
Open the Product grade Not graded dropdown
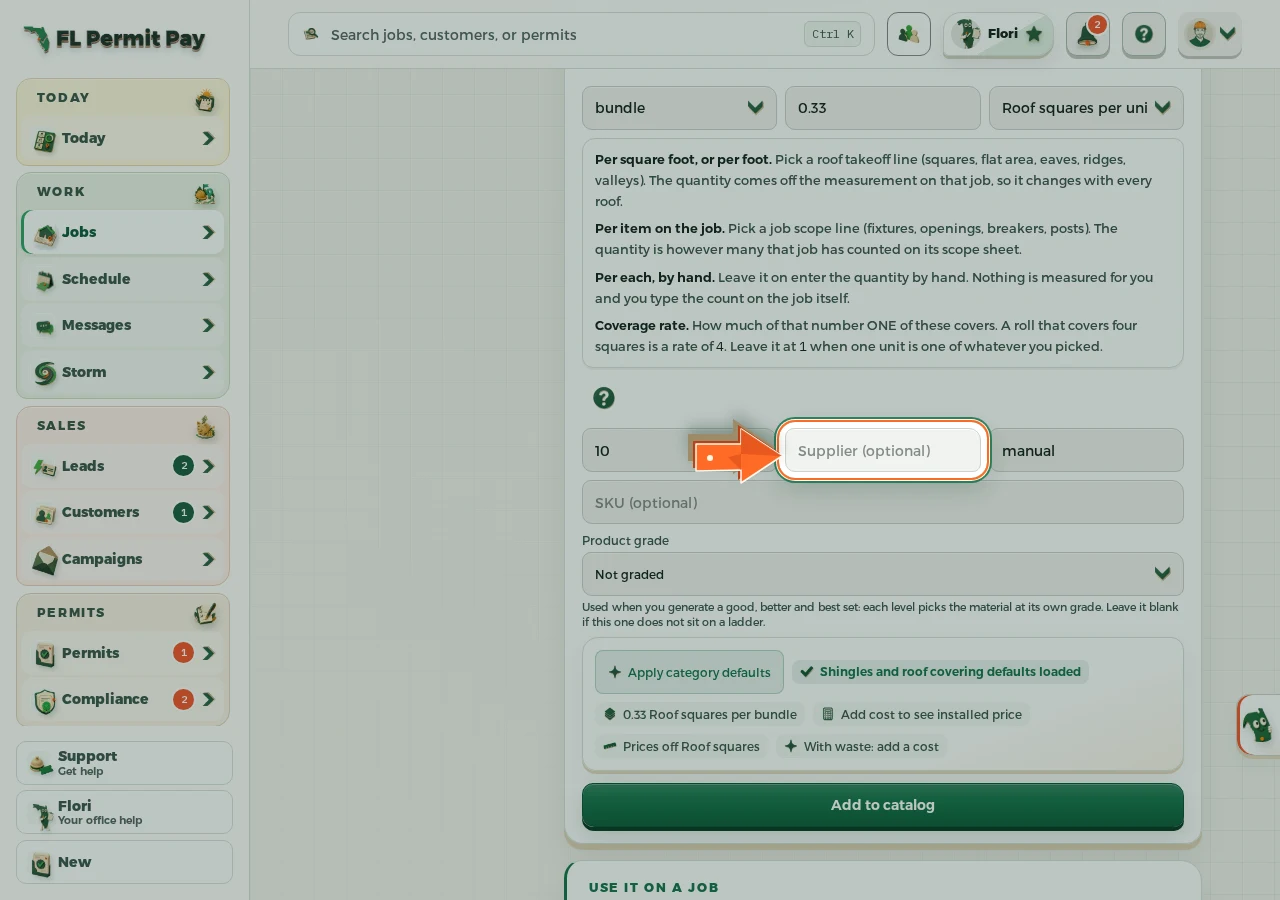[x=883, y=574]
